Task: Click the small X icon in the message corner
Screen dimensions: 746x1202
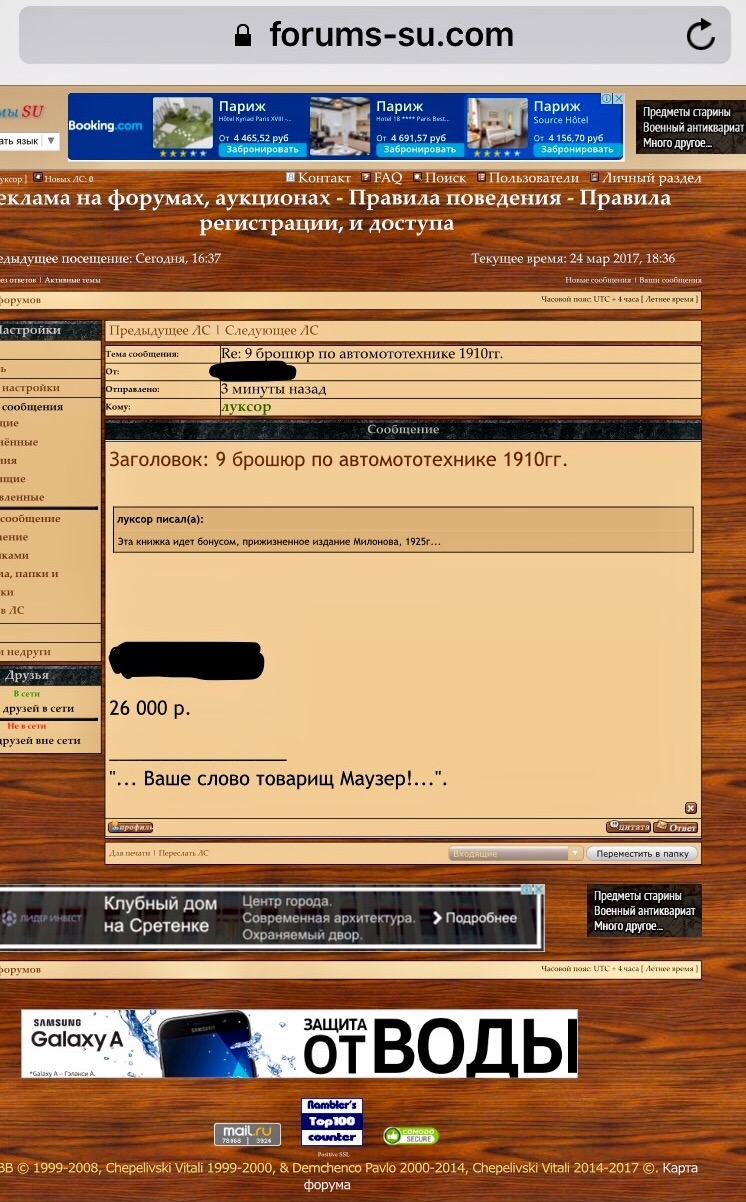Action: coord(690,808)
